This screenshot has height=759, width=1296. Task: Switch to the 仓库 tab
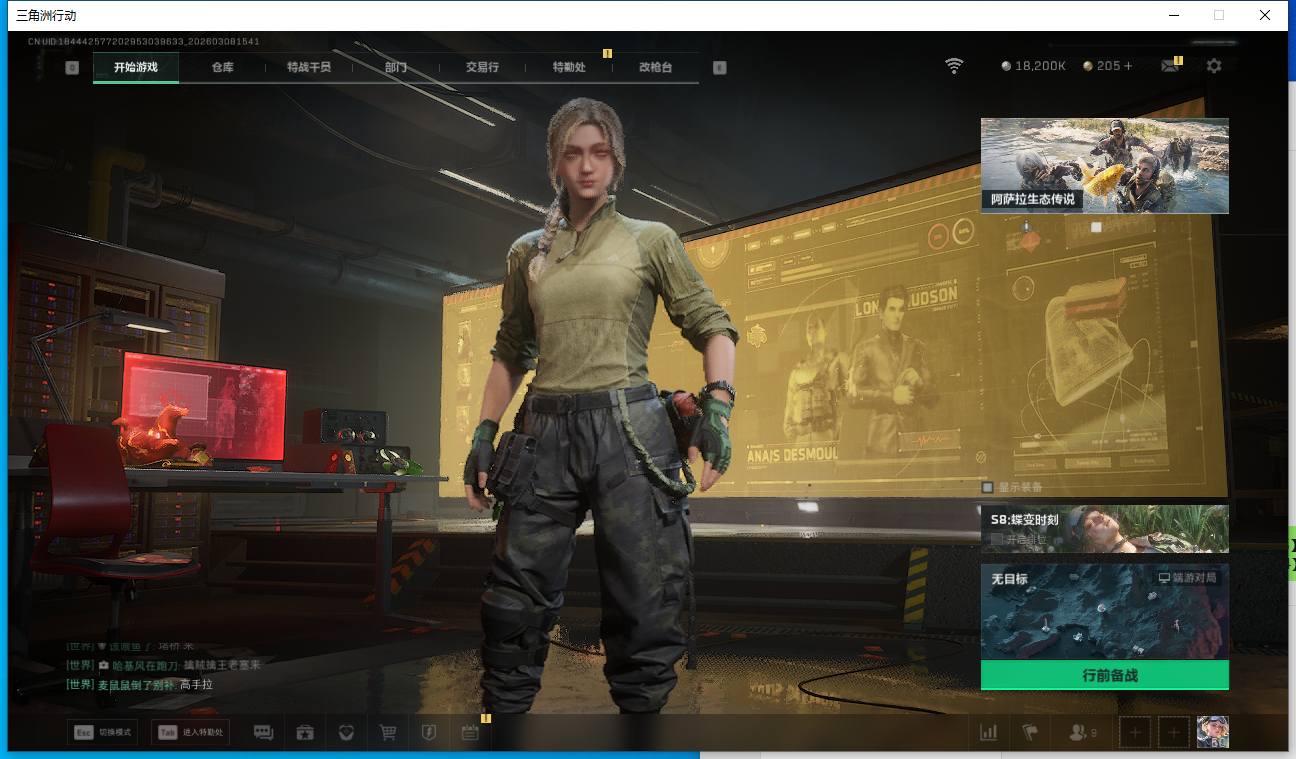(x=222, y=67)
